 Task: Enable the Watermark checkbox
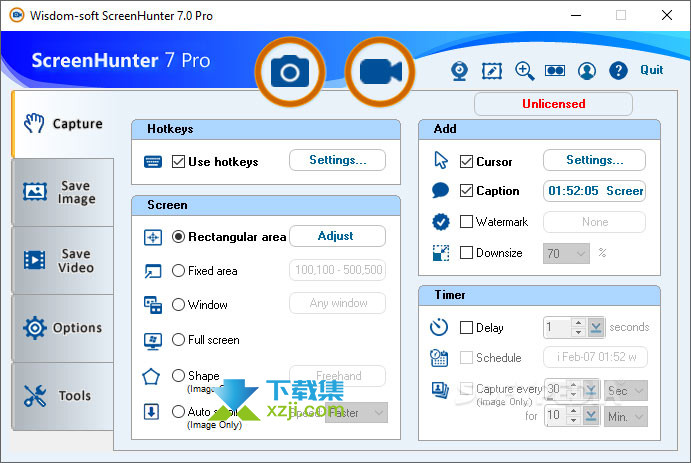(x=466, y=222)
